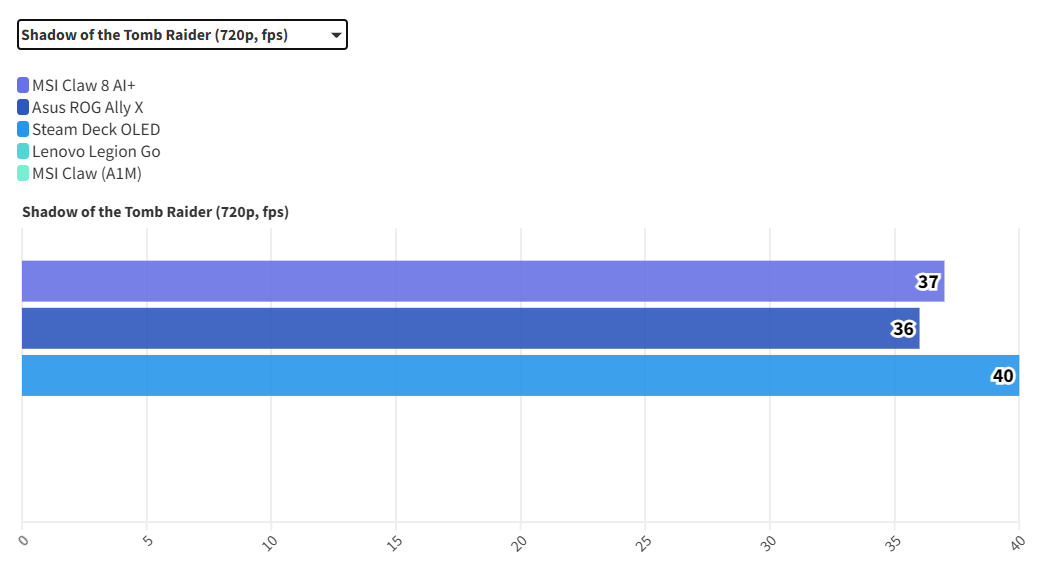
Task: Show the MSI Claw (A1M) series via its label
Action: [87, 173]
